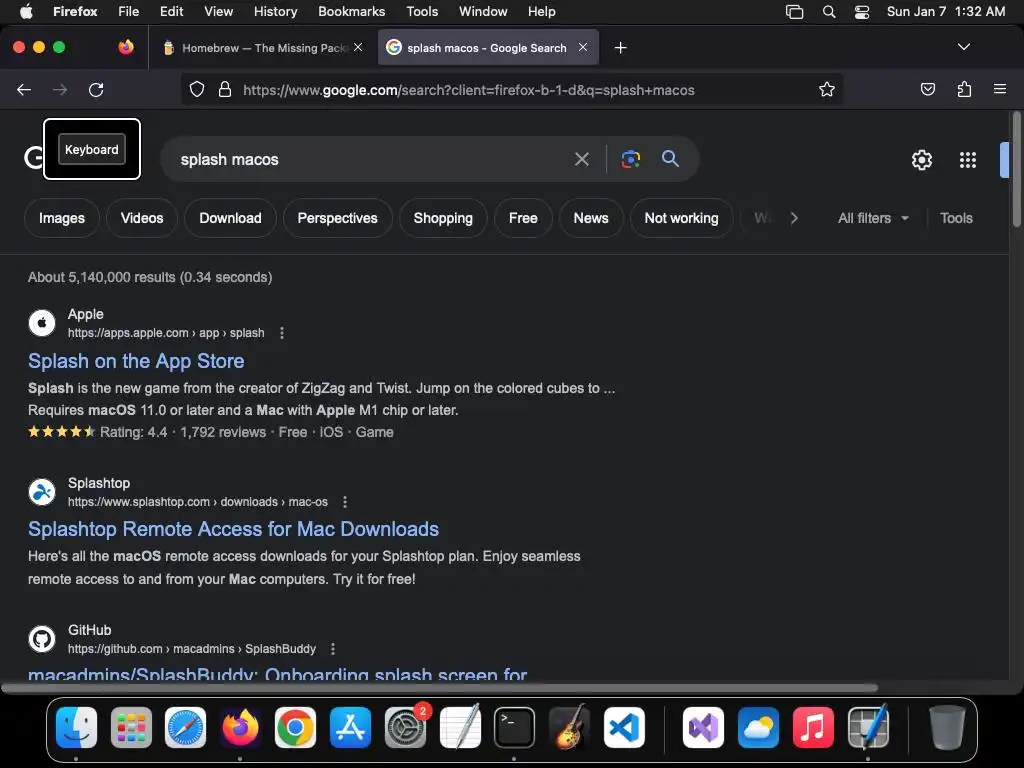This screenshot has height=768, width=1024.
Task: Select the Shopping filter chip
Action: [443, 218]
